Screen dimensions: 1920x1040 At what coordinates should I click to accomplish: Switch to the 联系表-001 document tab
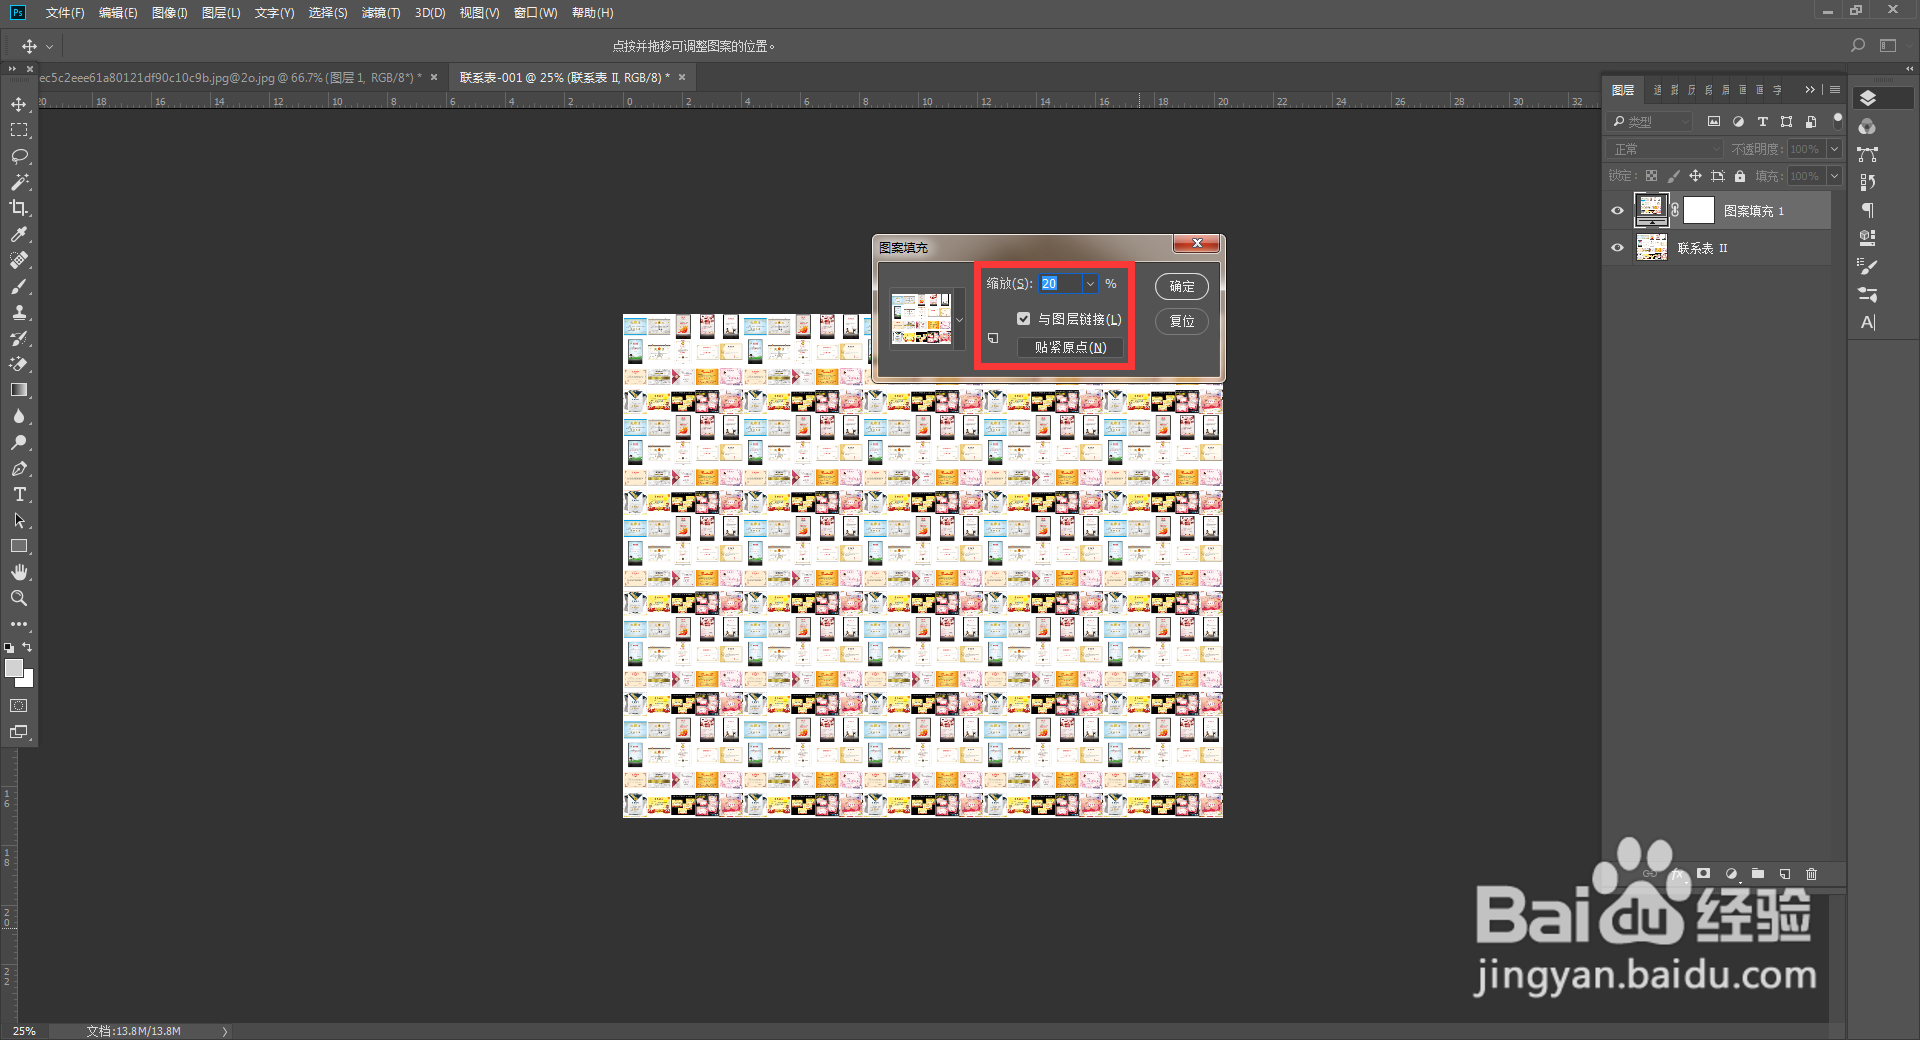tap(564, 77)
